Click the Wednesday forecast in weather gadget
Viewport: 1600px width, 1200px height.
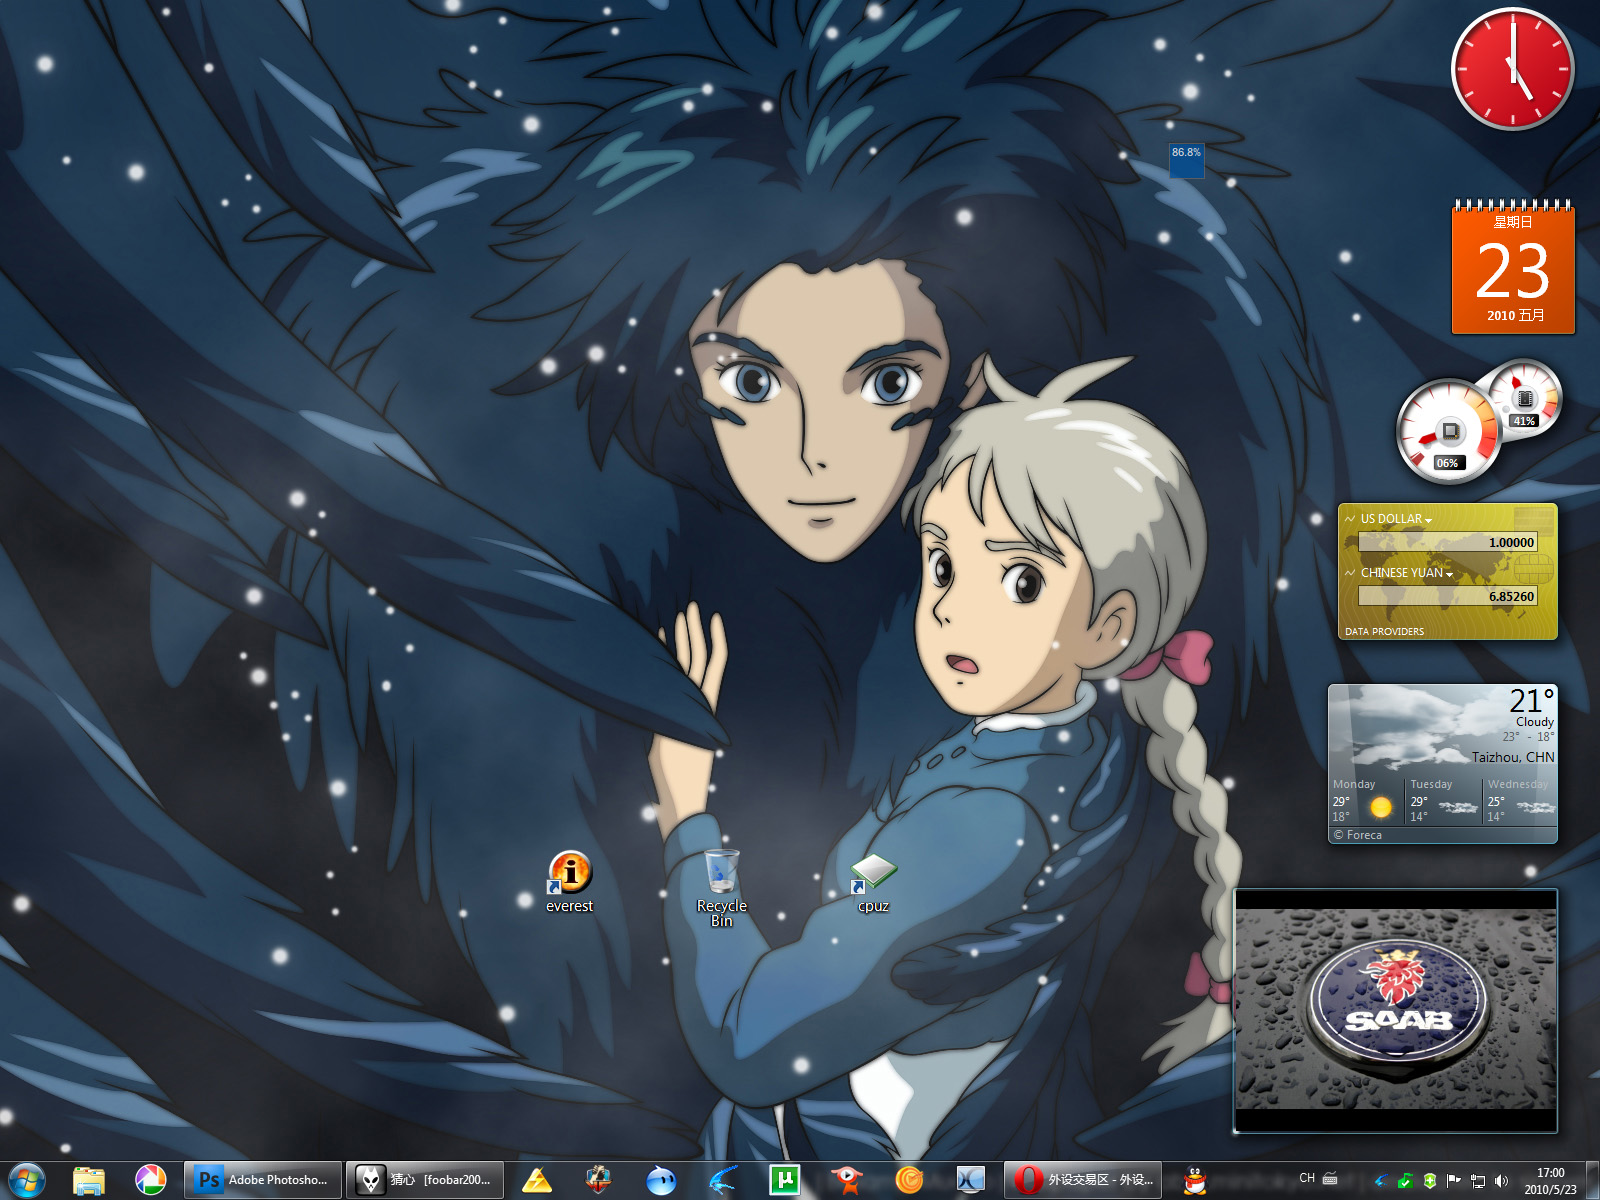point(1520,800)
